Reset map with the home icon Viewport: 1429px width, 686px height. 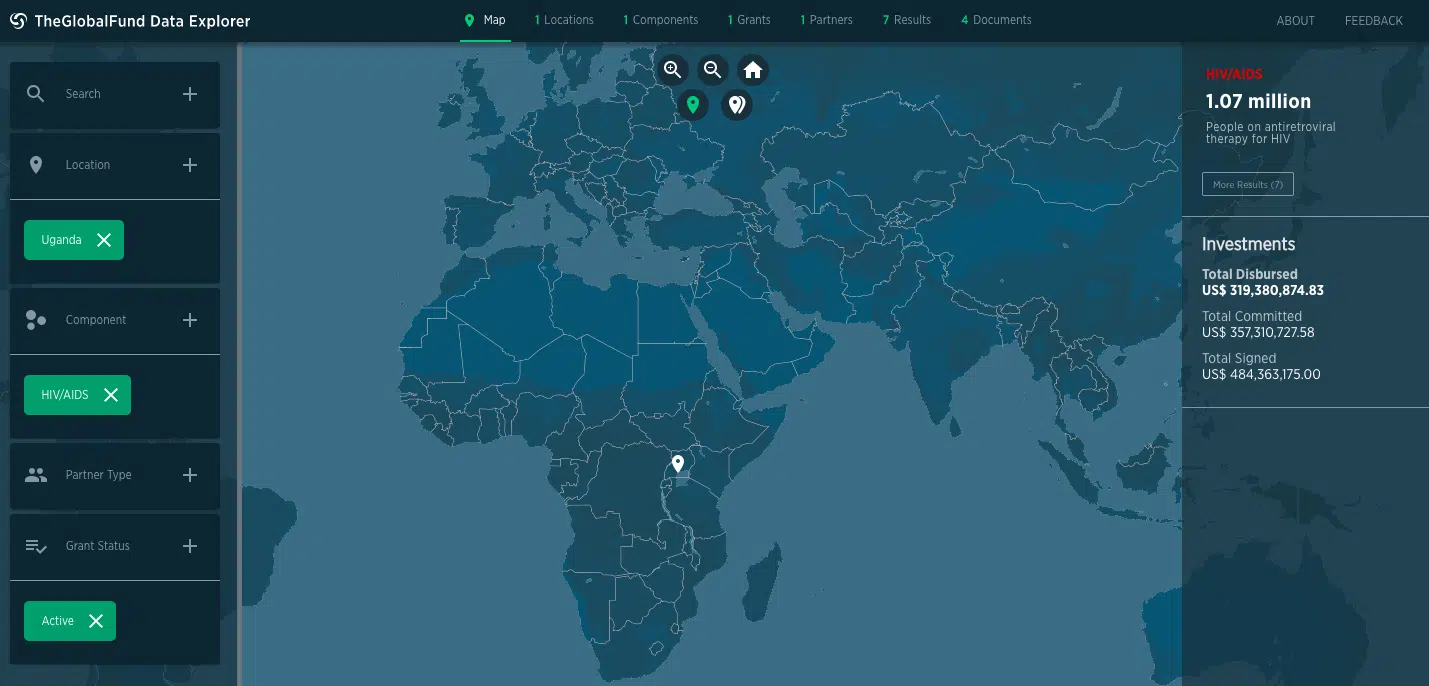753,70
